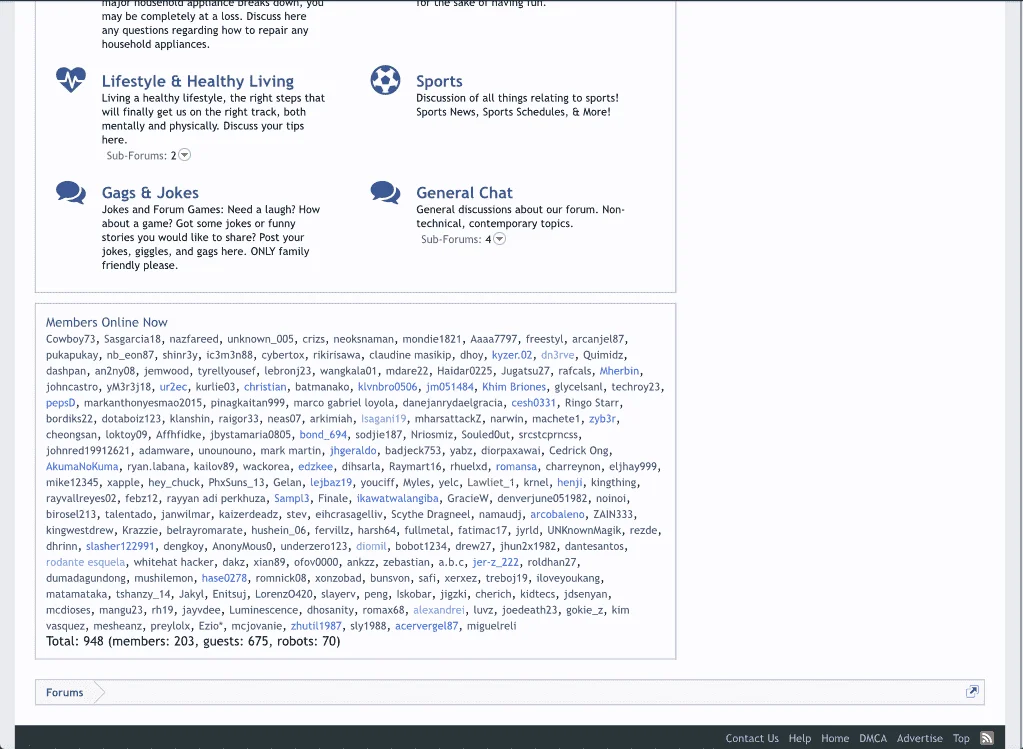The height and width of the screenshot is (749, 1023).
Task: View member edzkee profile
Action: tap(315, 466)
